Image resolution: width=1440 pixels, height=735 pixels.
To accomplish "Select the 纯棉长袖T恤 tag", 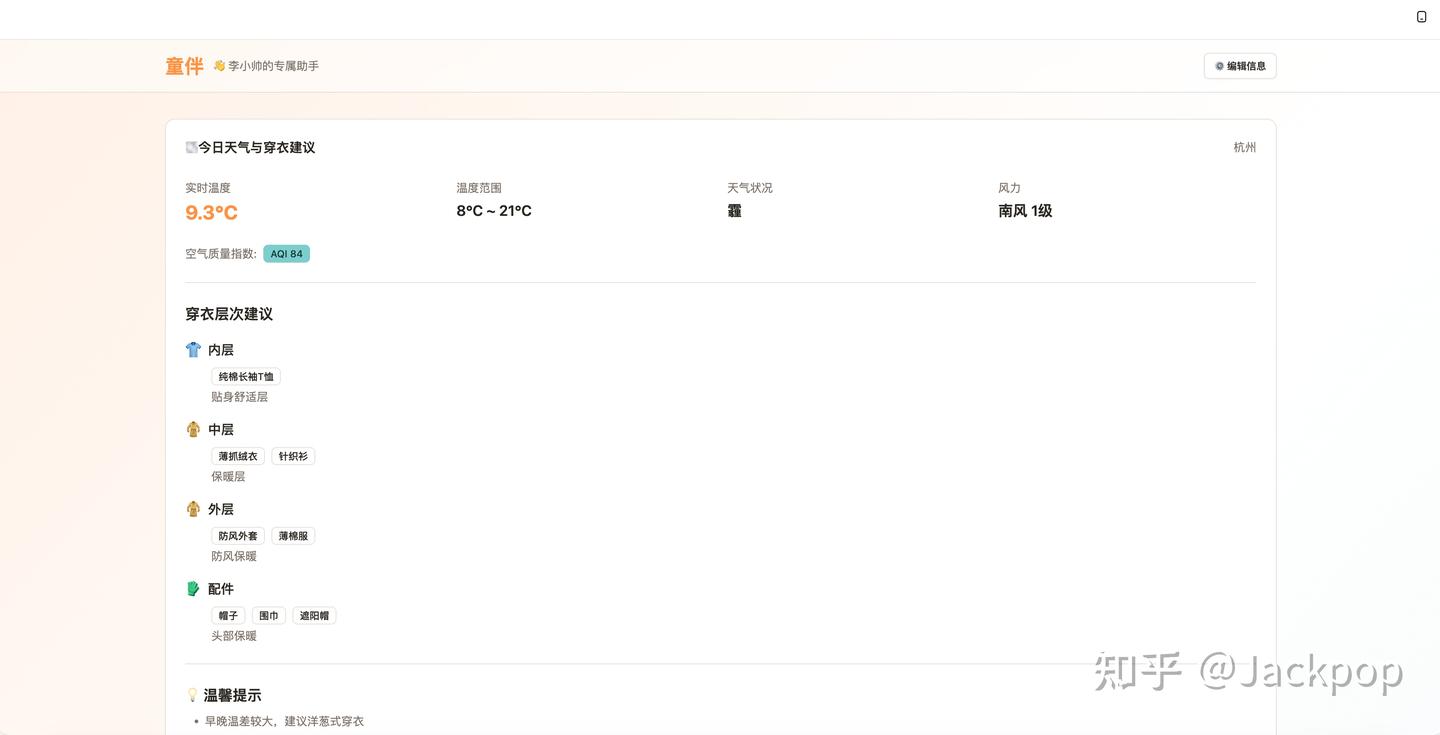I will pyautogui.click(x=246, y=377).
